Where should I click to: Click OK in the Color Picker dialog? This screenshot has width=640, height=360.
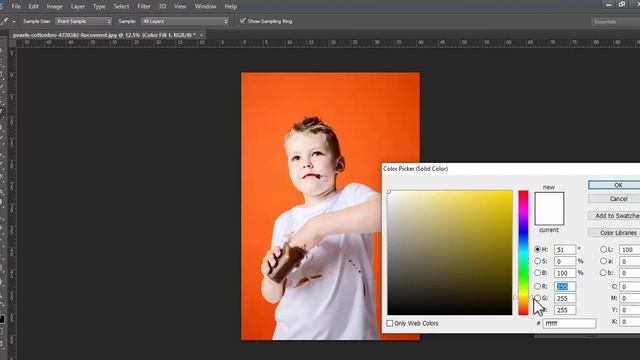tap(614, 185)
